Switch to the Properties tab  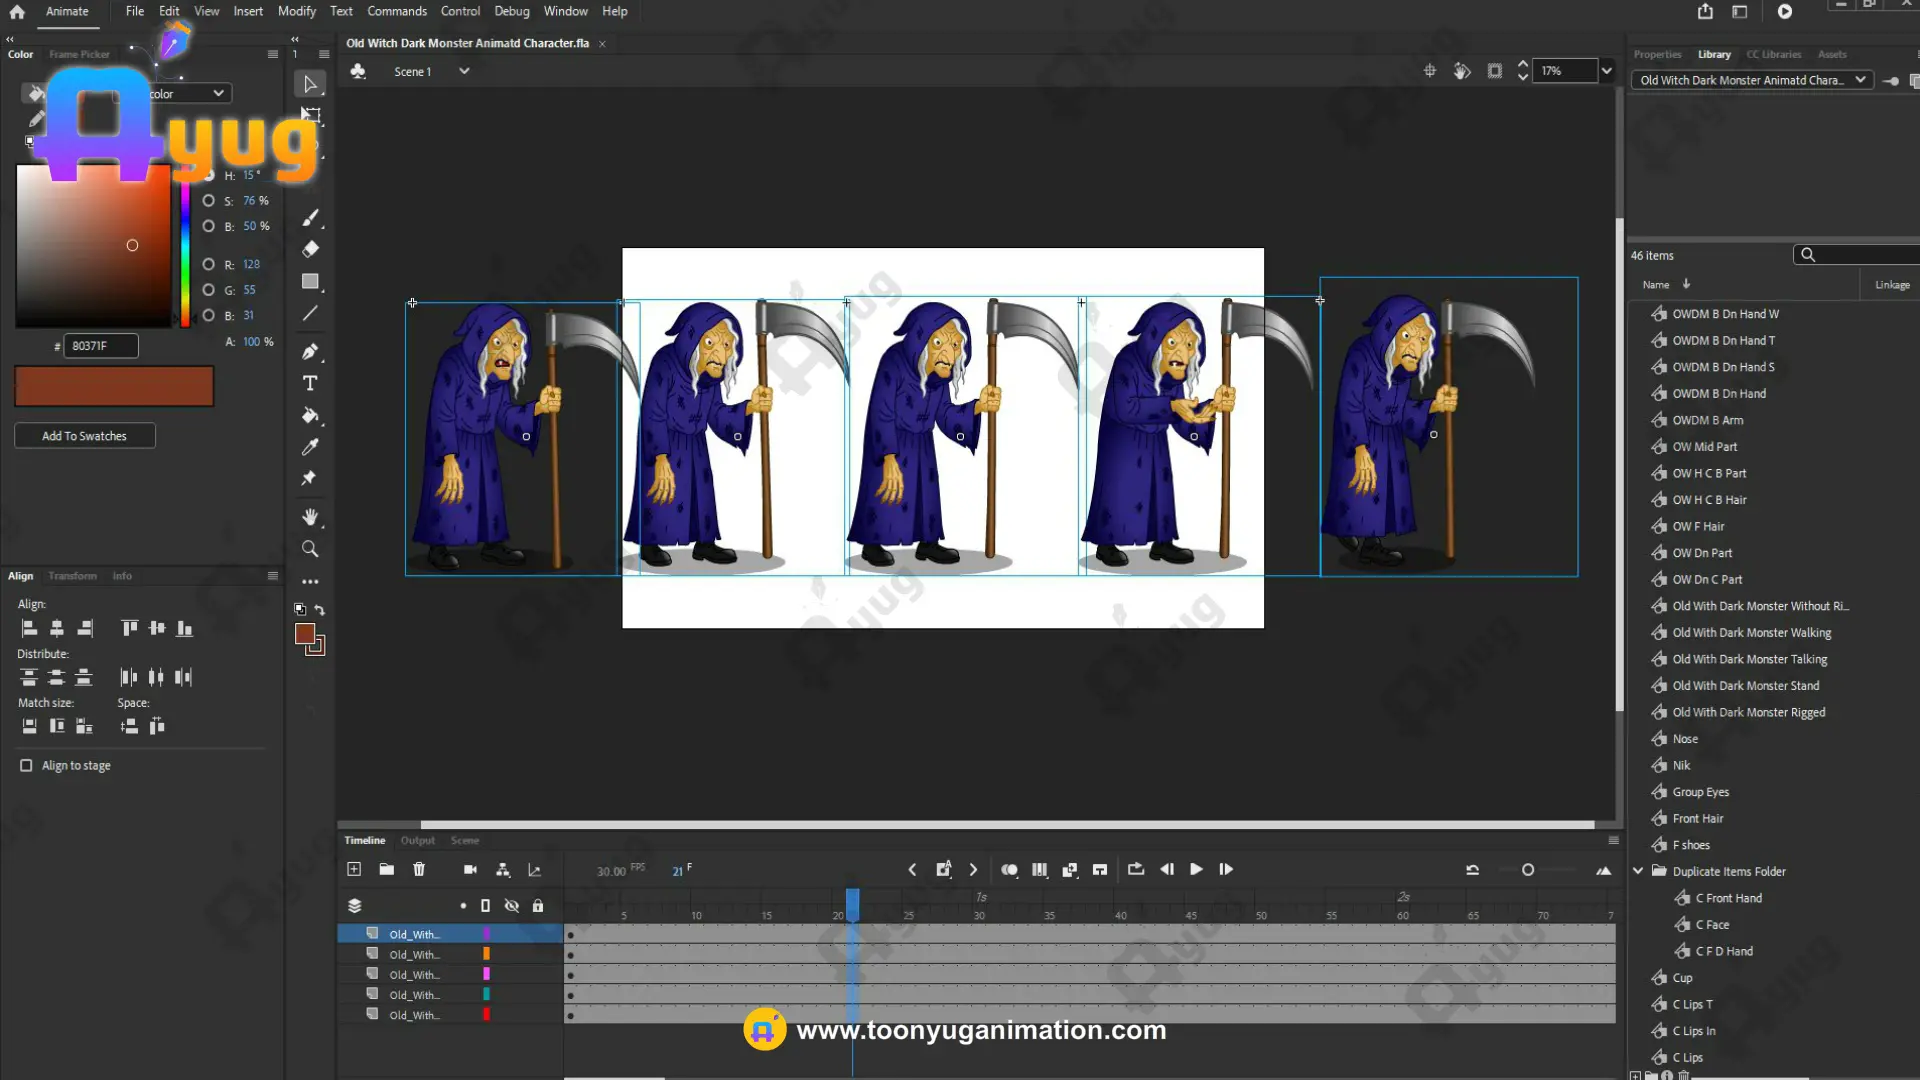(1657, 55)
